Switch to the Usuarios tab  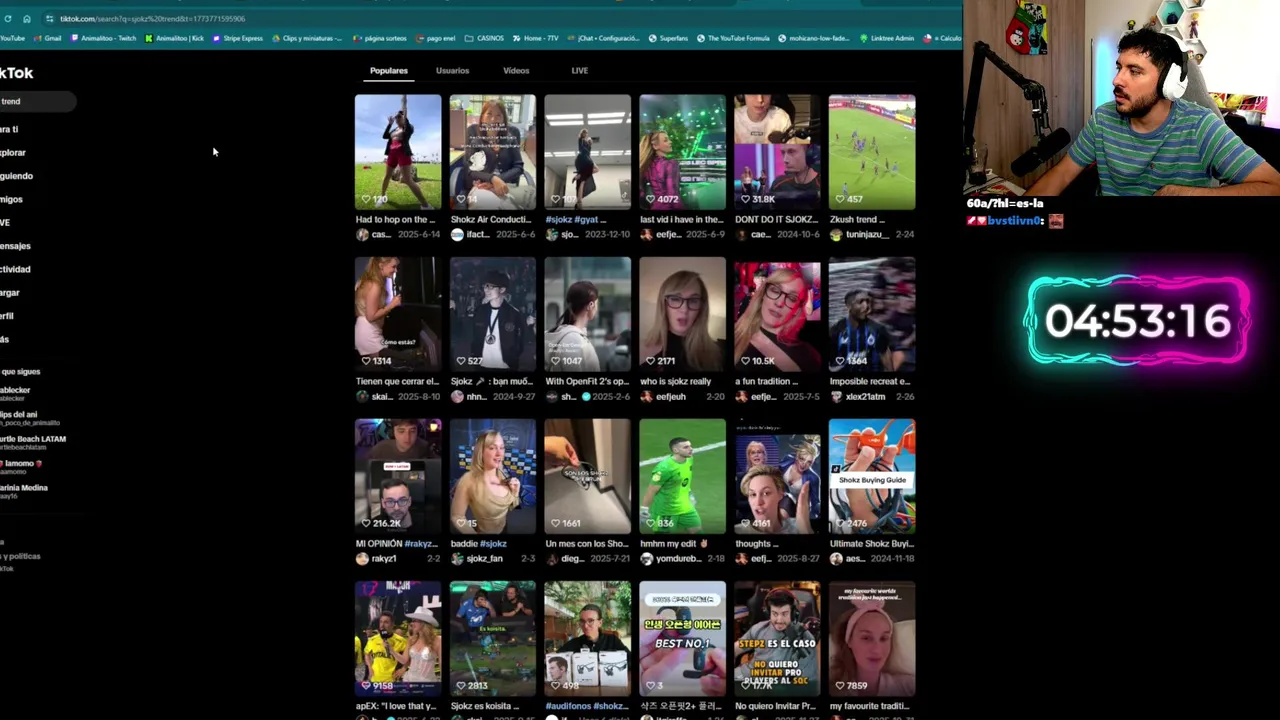452,71
